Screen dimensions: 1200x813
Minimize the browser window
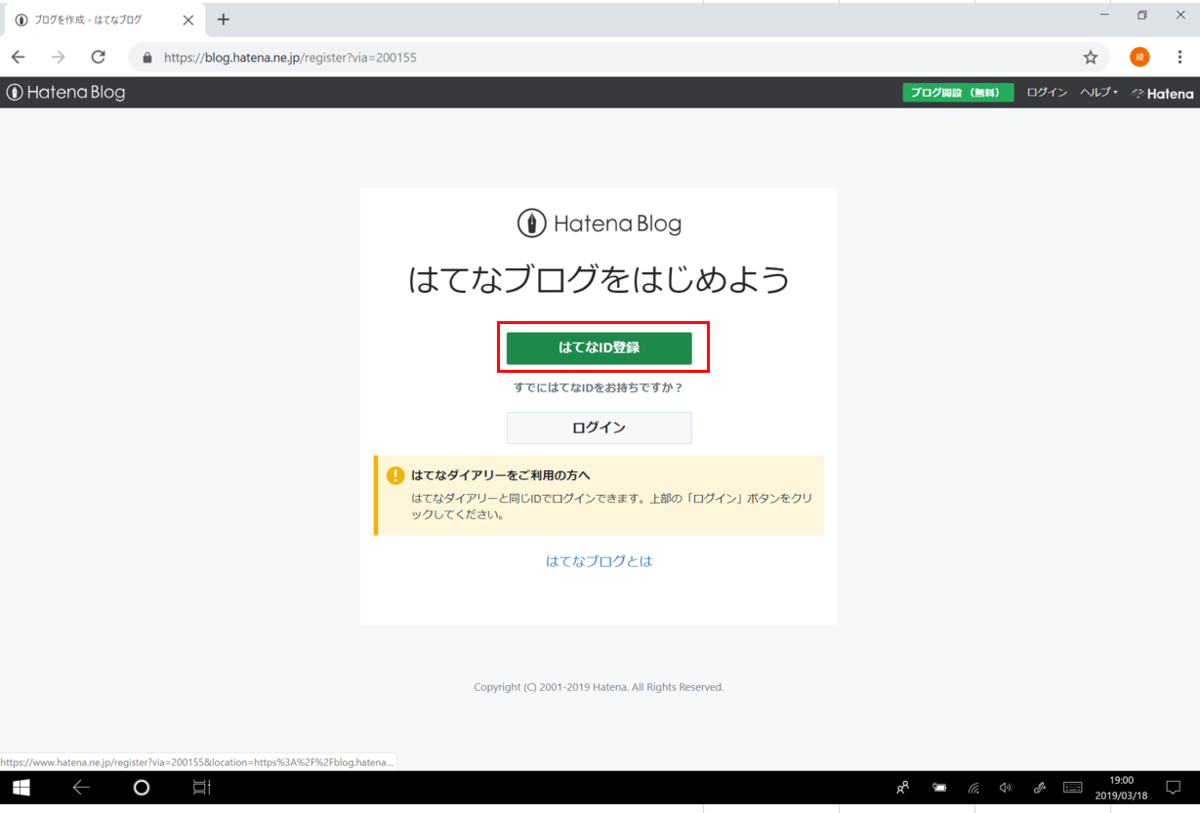pyautogui.click(x=1103, y=15)
